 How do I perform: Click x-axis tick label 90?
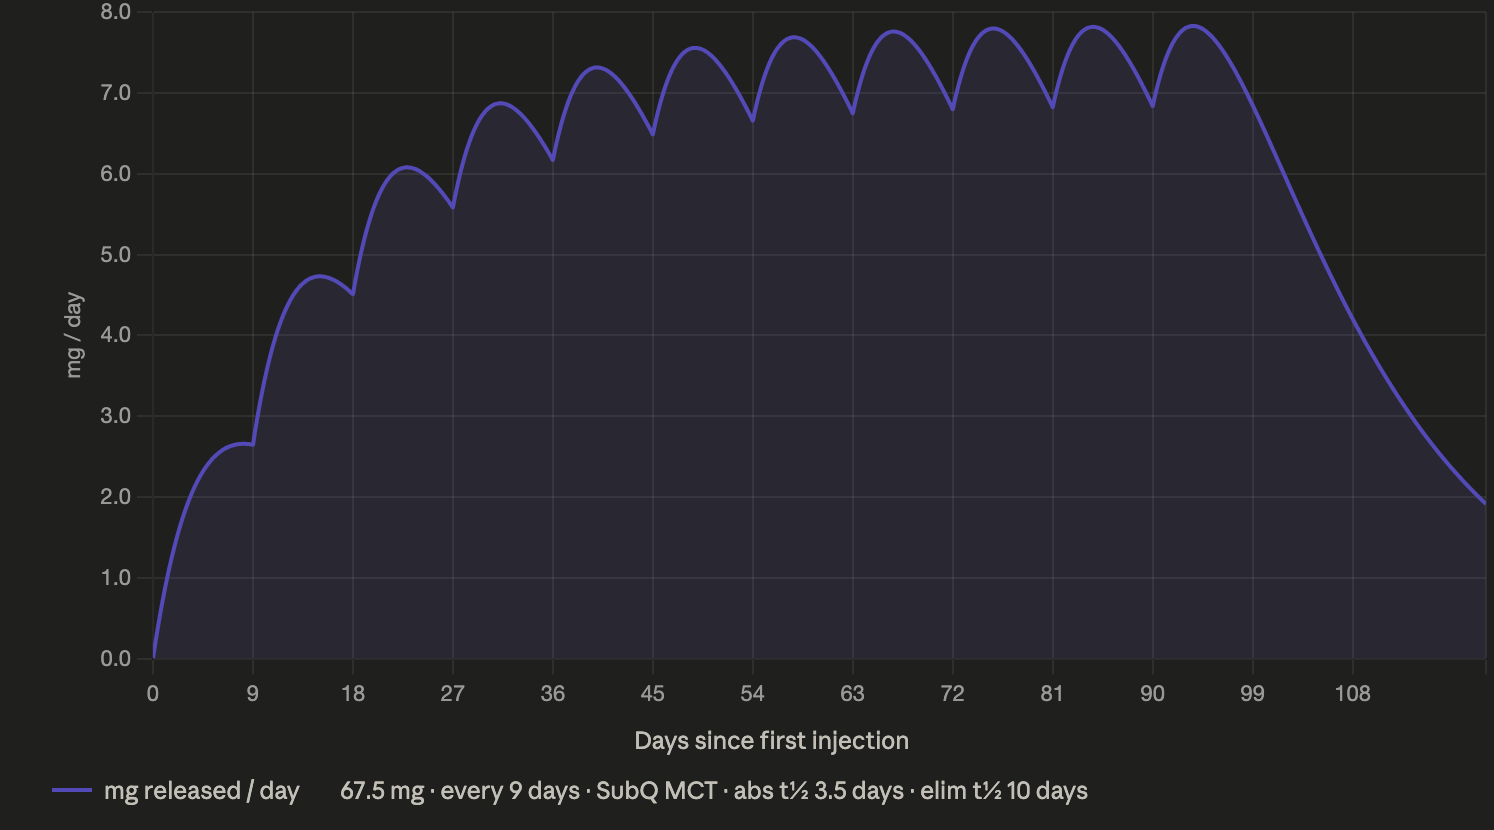click(1153, 693)
